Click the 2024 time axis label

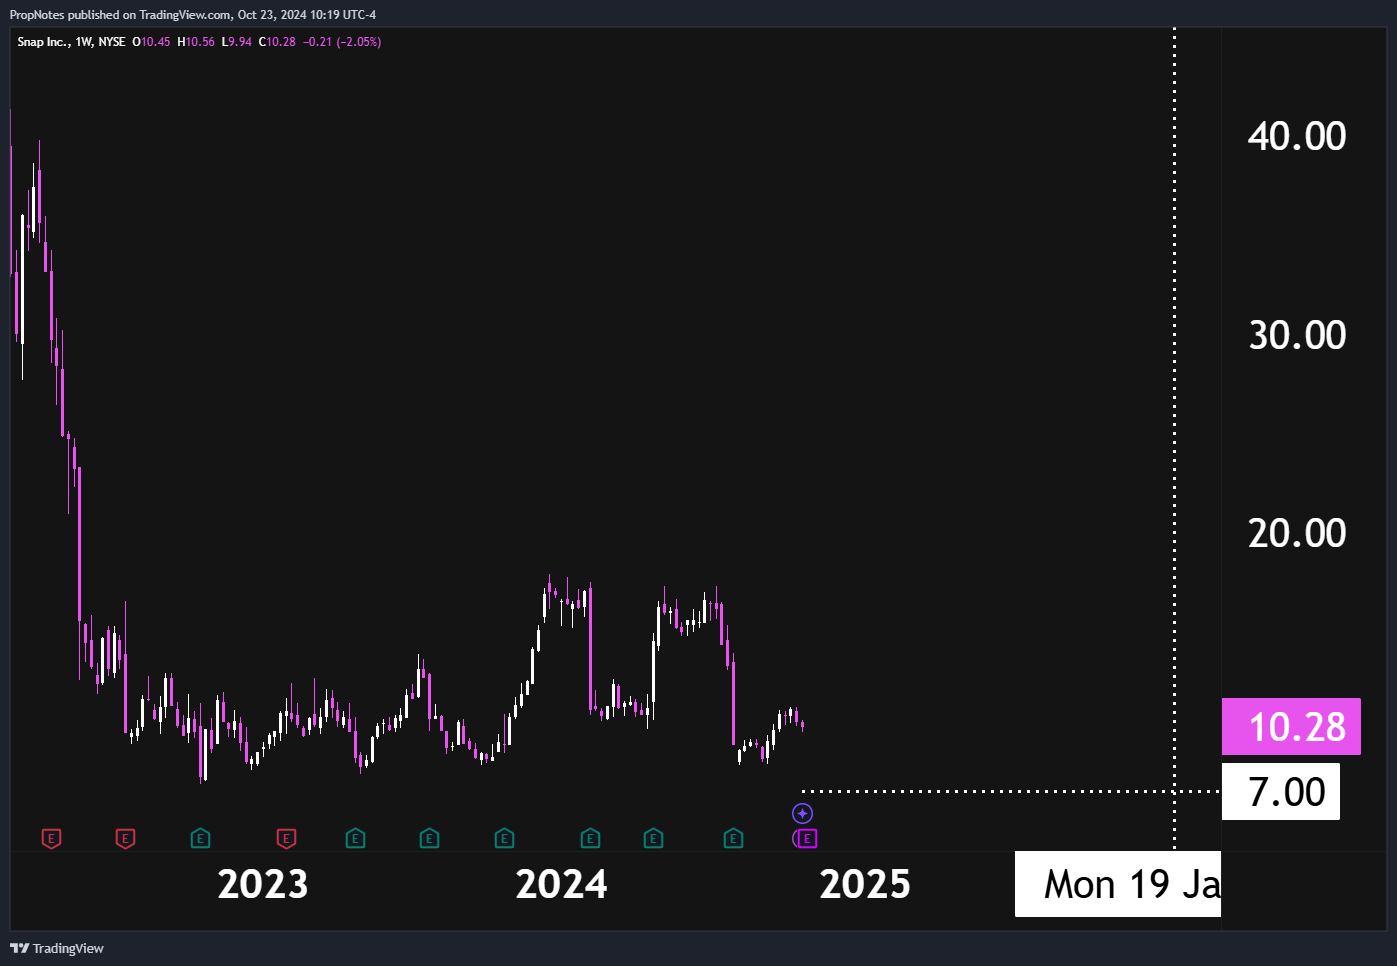click(x=561, y=884)
